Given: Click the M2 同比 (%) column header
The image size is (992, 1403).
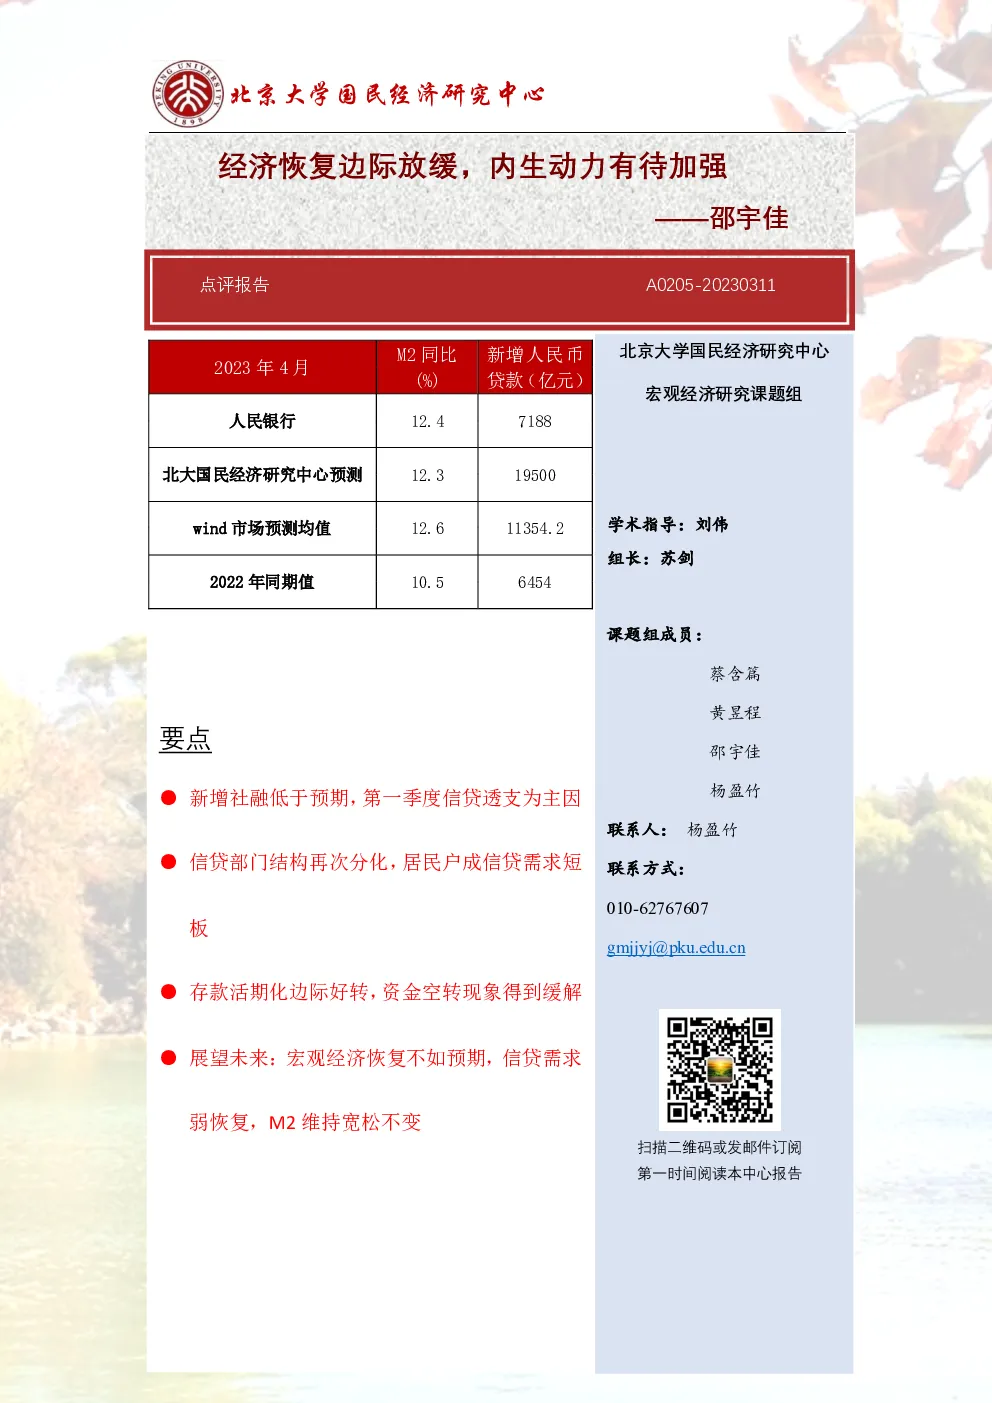Looking at the screenshot, I should tap(427, 367).
